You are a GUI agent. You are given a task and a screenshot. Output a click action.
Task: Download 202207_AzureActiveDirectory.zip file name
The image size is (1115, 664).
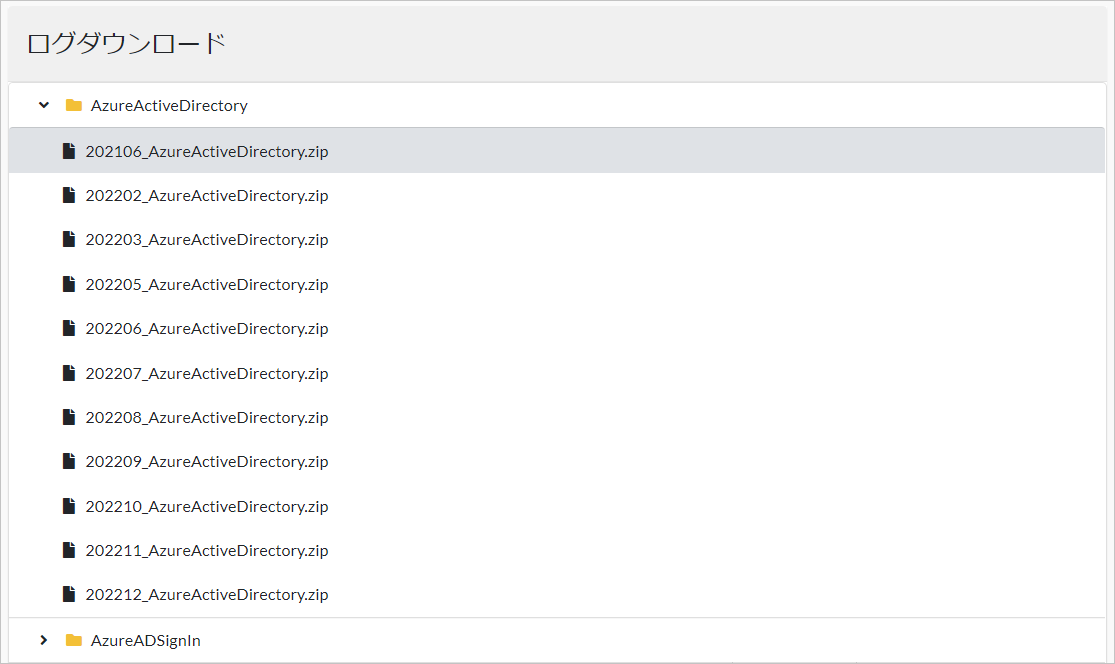(x=207, y=373)
